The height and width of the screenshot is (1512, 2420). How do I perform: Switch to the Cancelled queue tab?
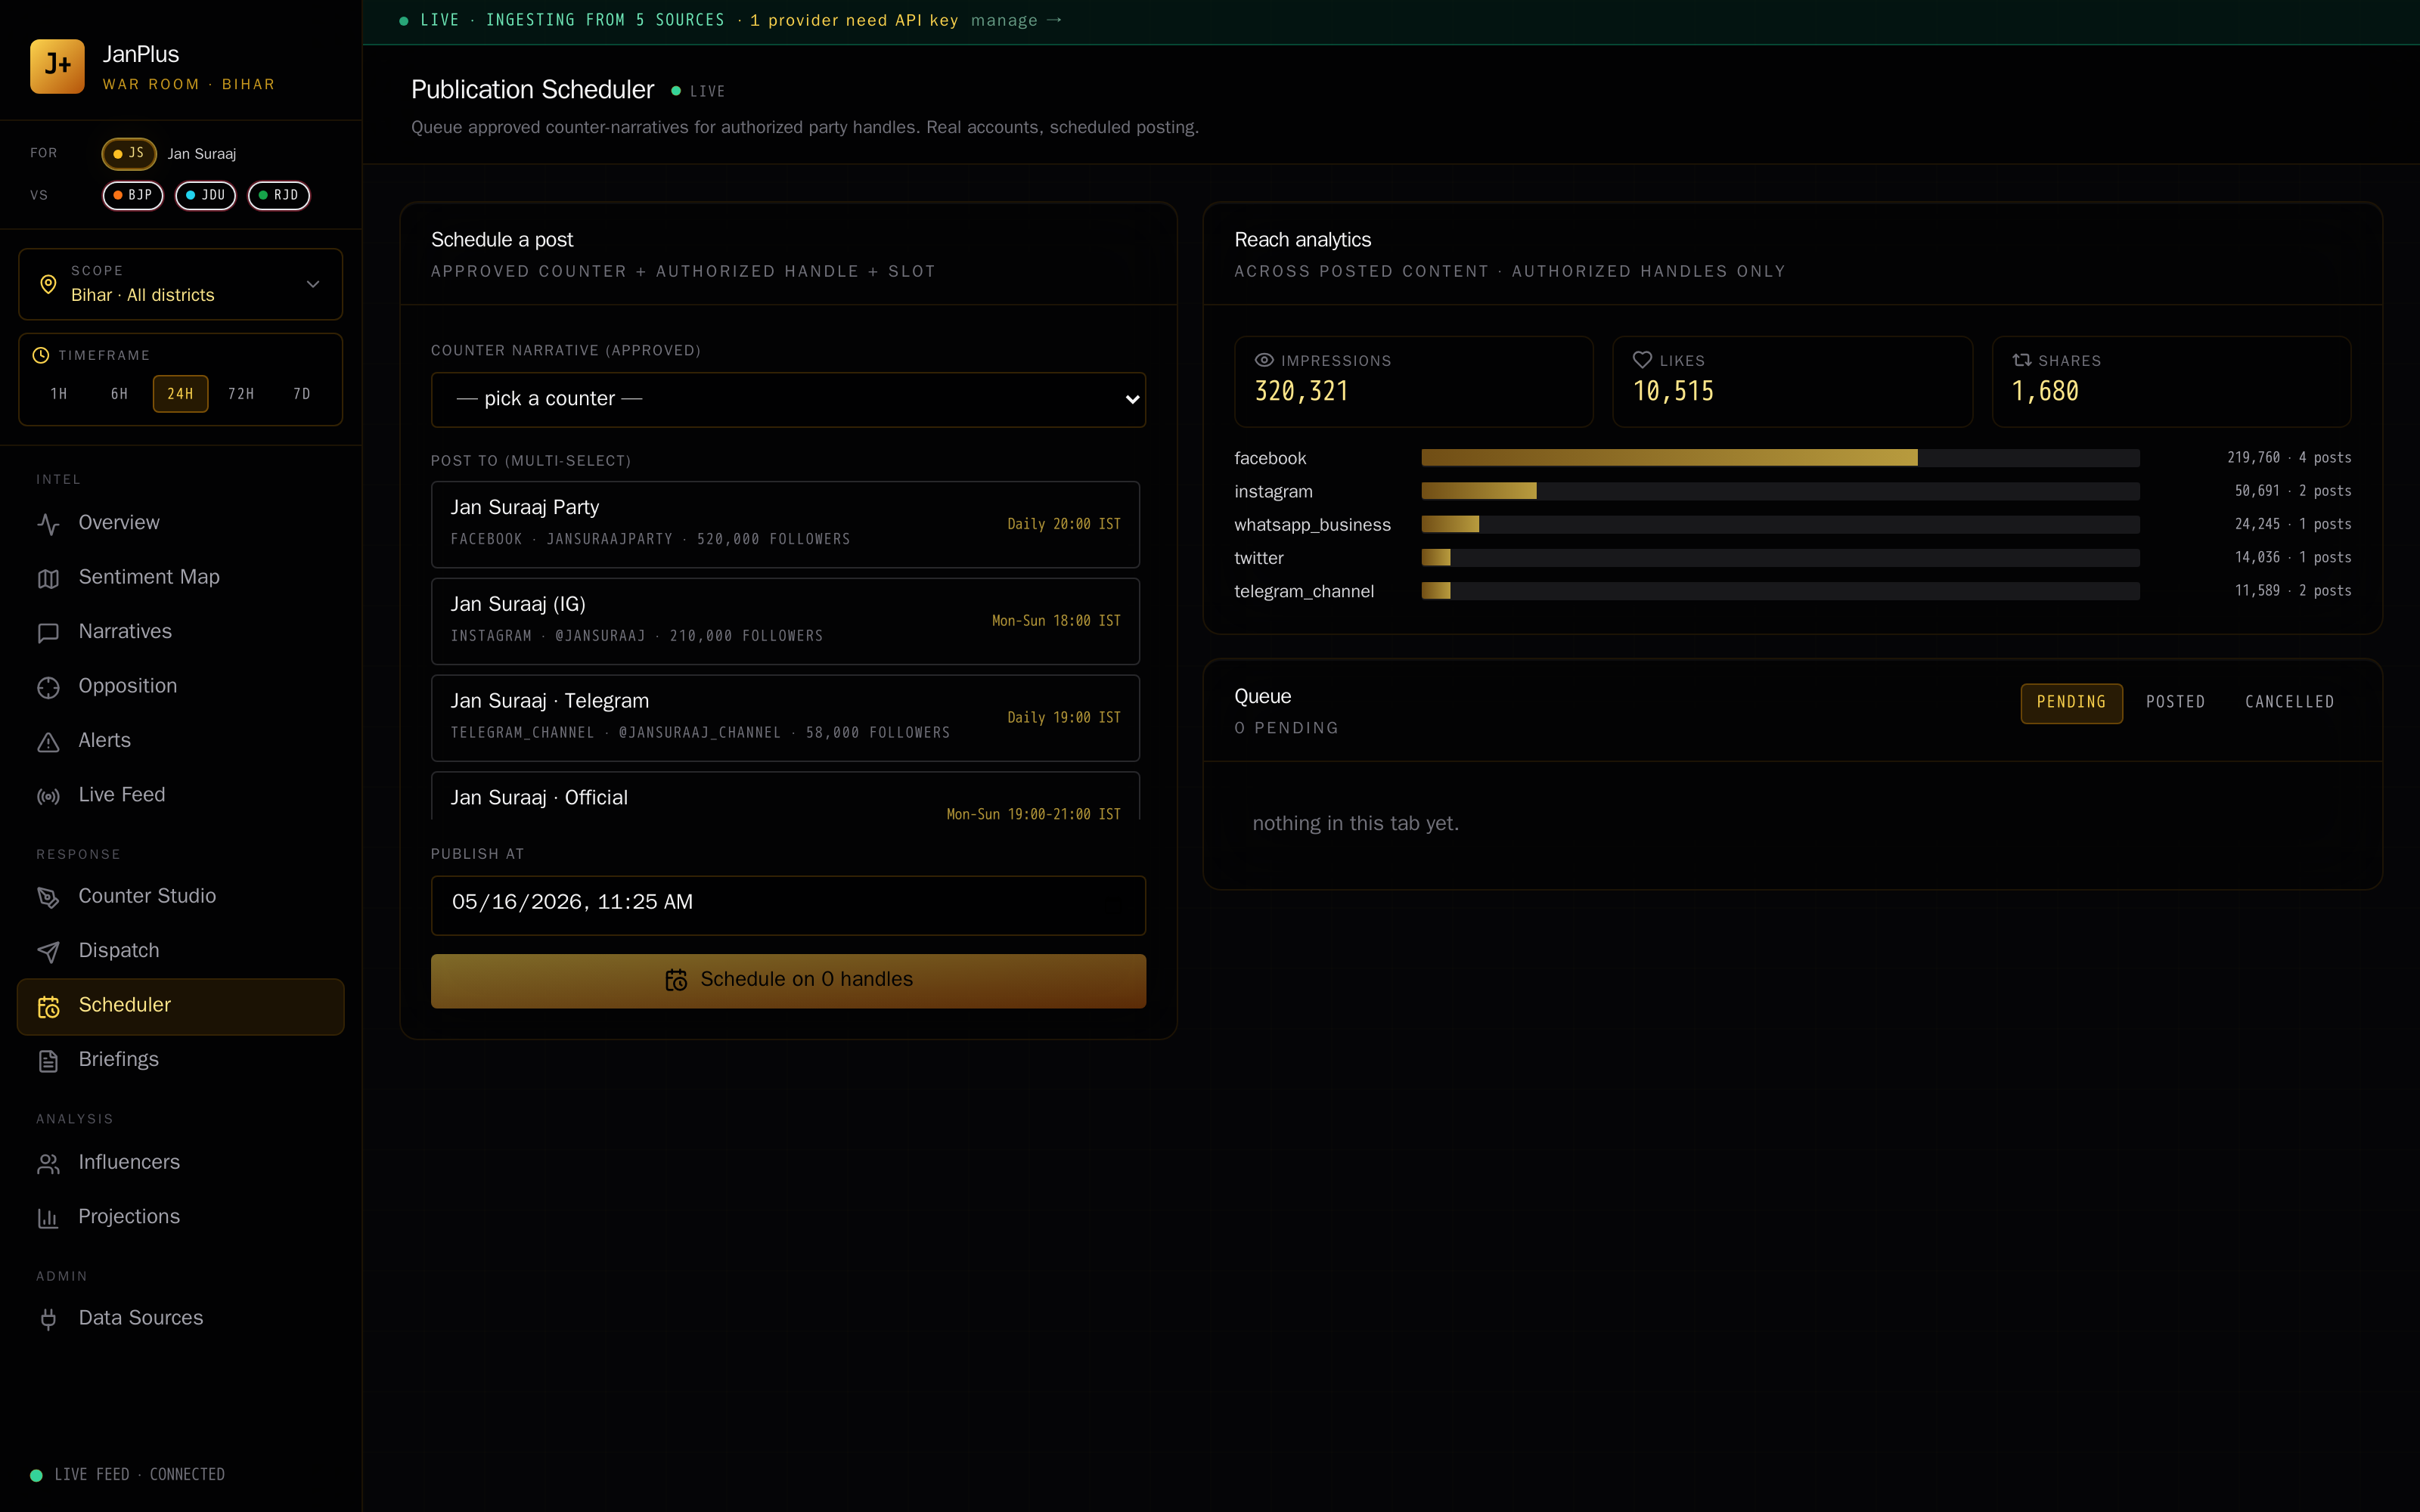point(2290,702)
